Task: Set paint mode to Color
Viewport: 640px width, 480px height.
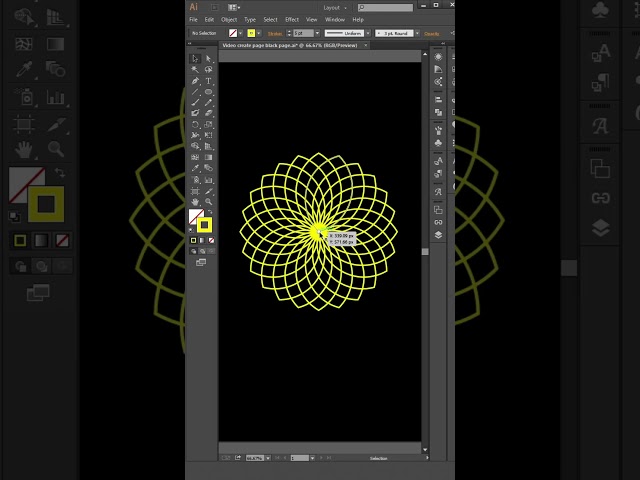Action: [193, 240]
